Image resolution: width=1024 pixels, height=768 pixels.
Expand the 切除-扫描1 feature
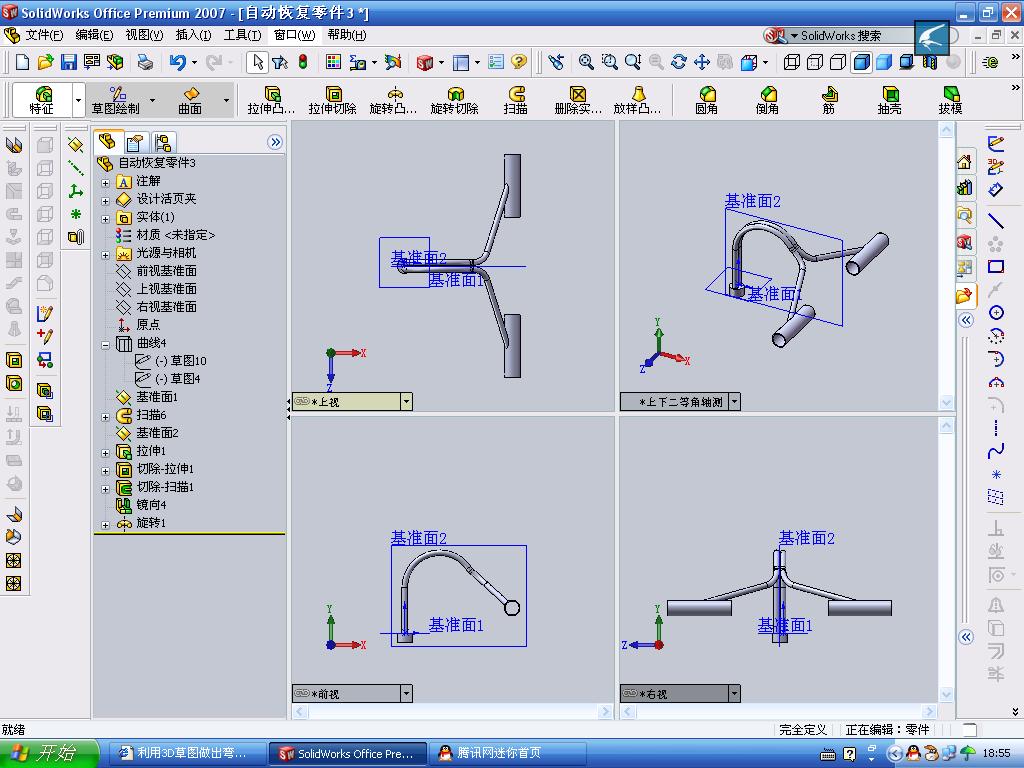click(x=105, y=489)
